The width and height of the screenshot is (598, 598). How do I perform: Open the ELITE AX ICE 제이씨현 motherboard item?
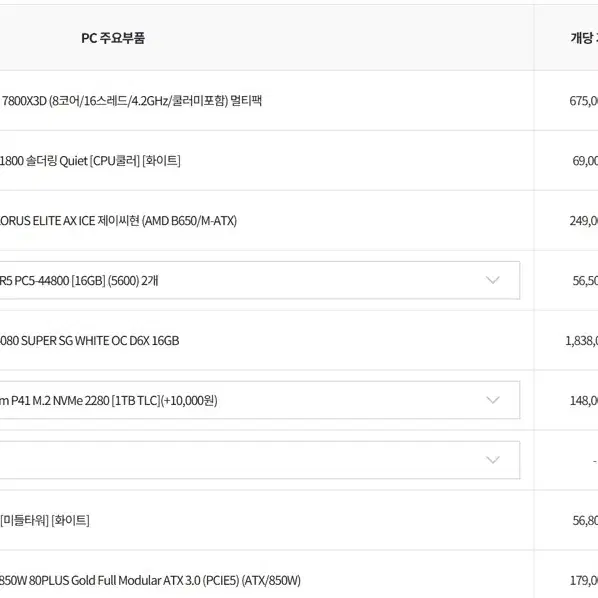(x=118, y=220)
